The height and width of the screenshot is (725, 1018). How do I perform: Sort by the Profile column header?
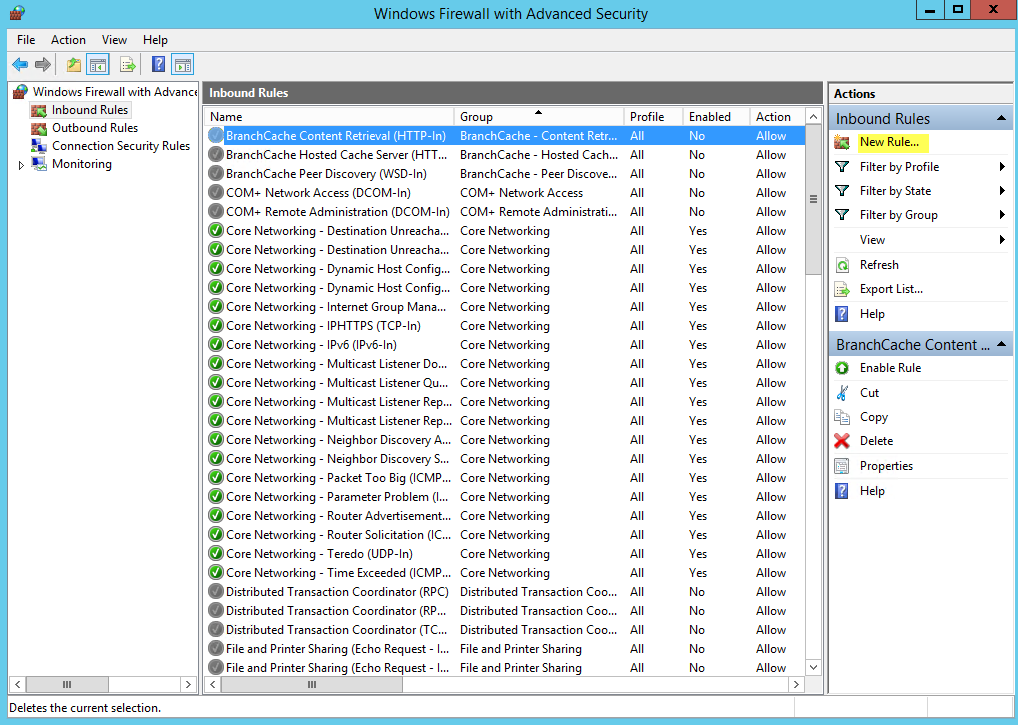point(653,117)
